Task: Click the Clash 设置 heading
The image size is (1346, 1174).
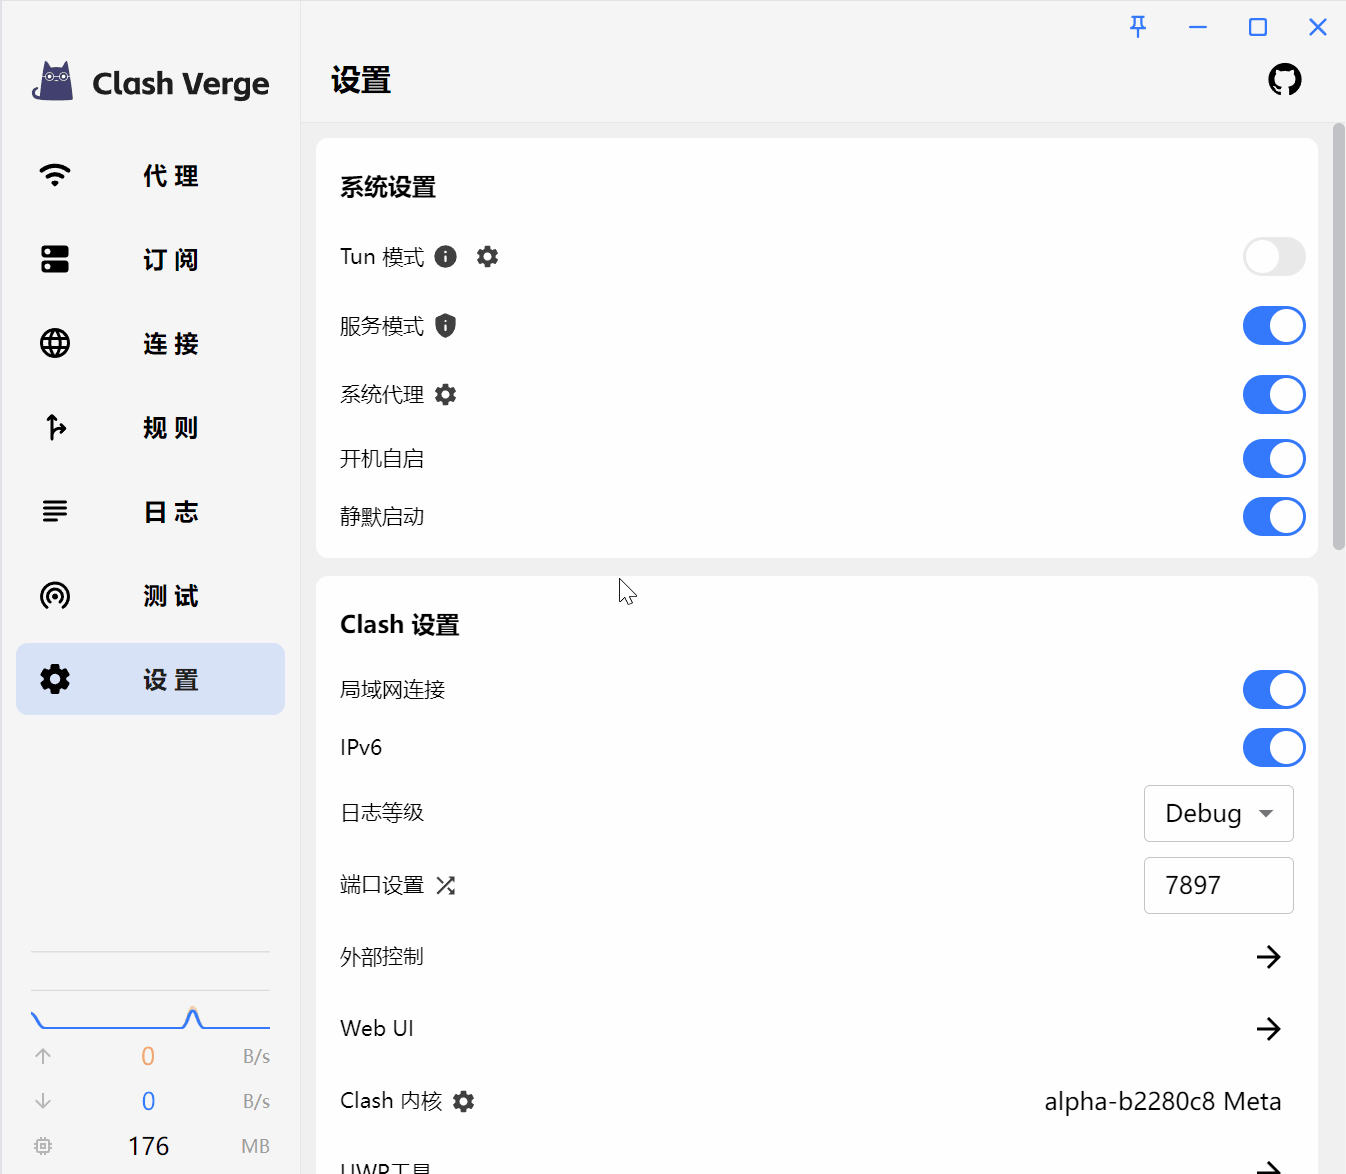Action: click(400, 625)
